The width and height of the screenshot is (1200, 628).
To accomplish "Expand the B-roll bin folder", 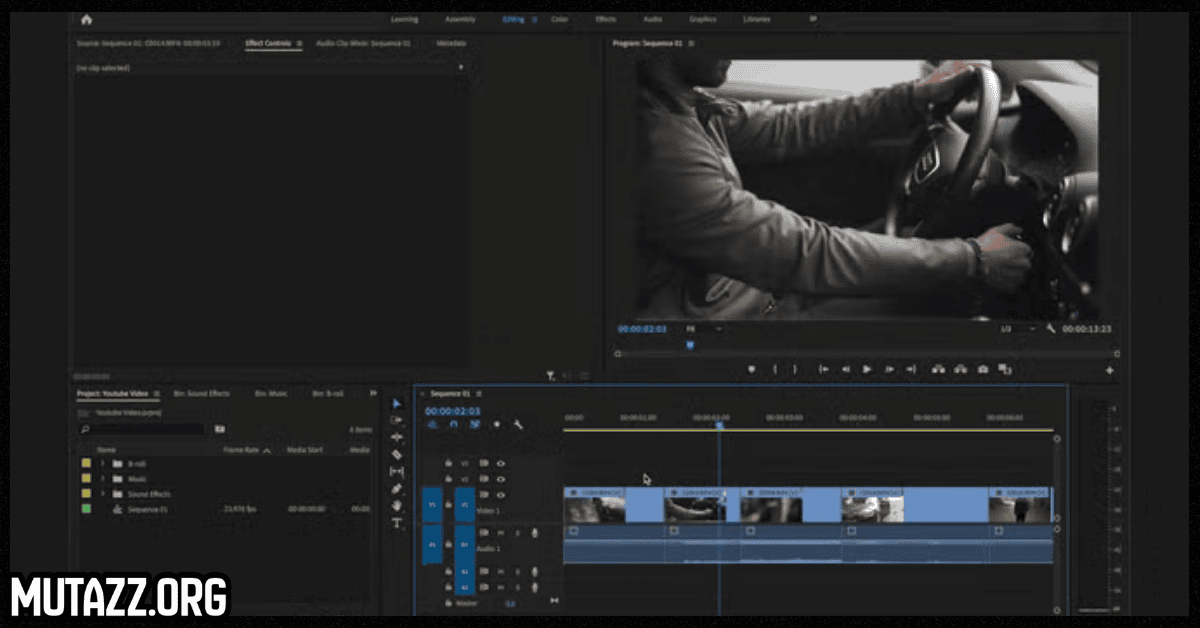I will [103, 464].
